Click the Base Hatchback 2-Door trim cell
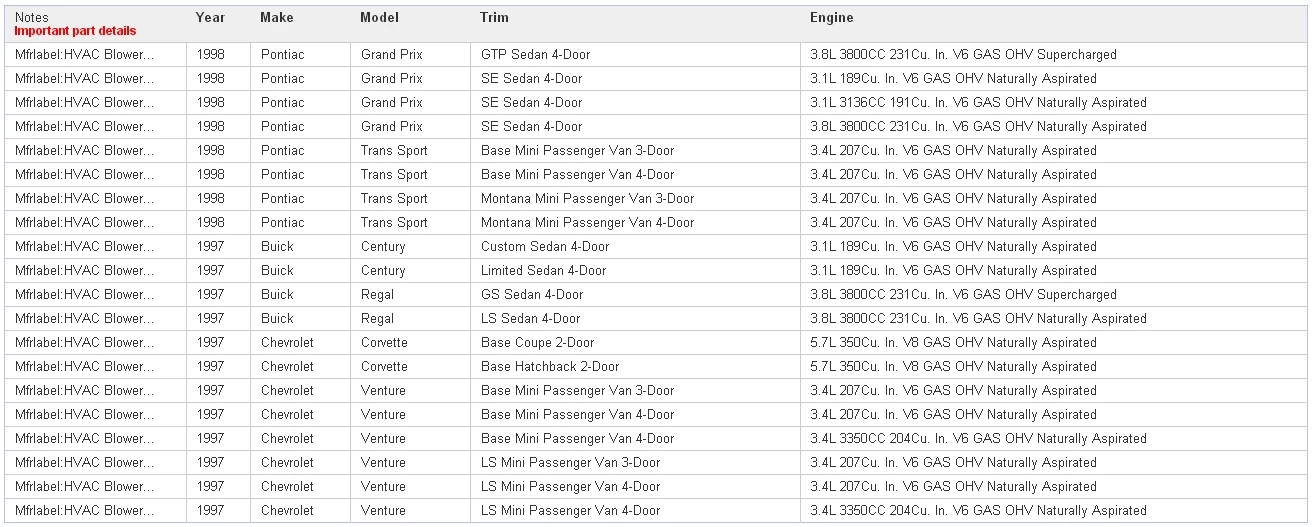Screen dimensions: 1312x527 (550, 367)
